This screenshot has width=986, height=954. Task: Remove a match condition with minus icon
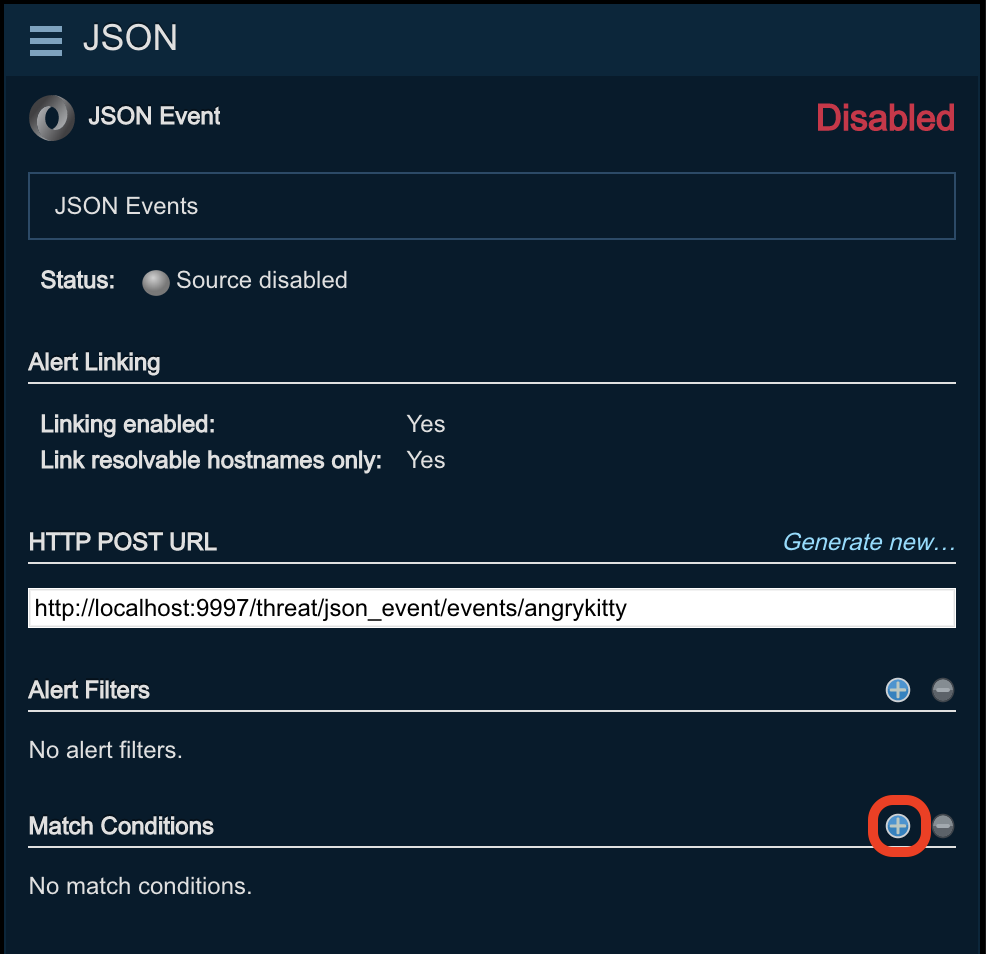pyautogui.click(x=942, y=826)
